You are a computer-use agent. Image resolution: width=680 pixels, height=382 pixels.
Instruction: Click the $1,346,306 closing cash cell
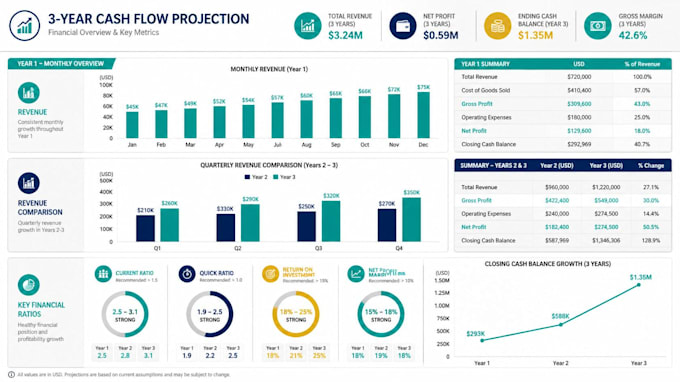click(x=606, y=240)
